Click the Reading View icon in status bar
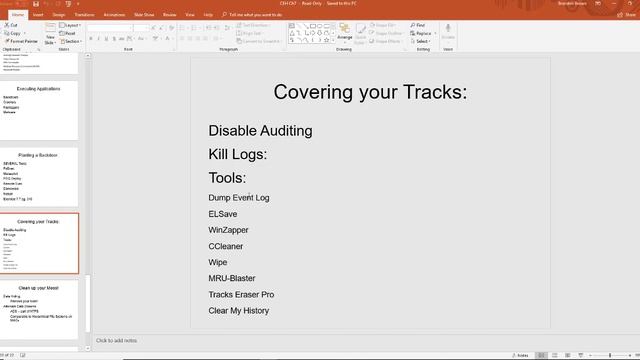640x360 pixels. 567,355
